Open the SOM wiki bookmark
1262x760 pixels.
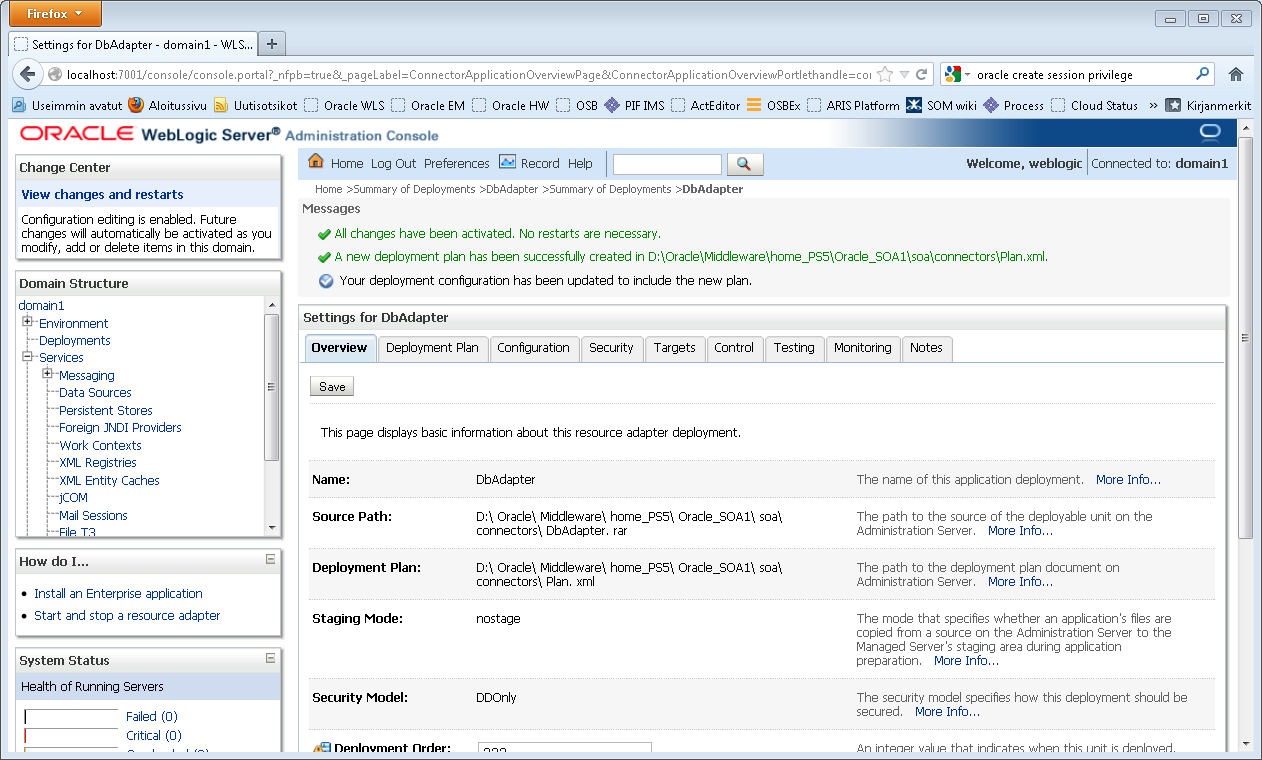point(941,105)
